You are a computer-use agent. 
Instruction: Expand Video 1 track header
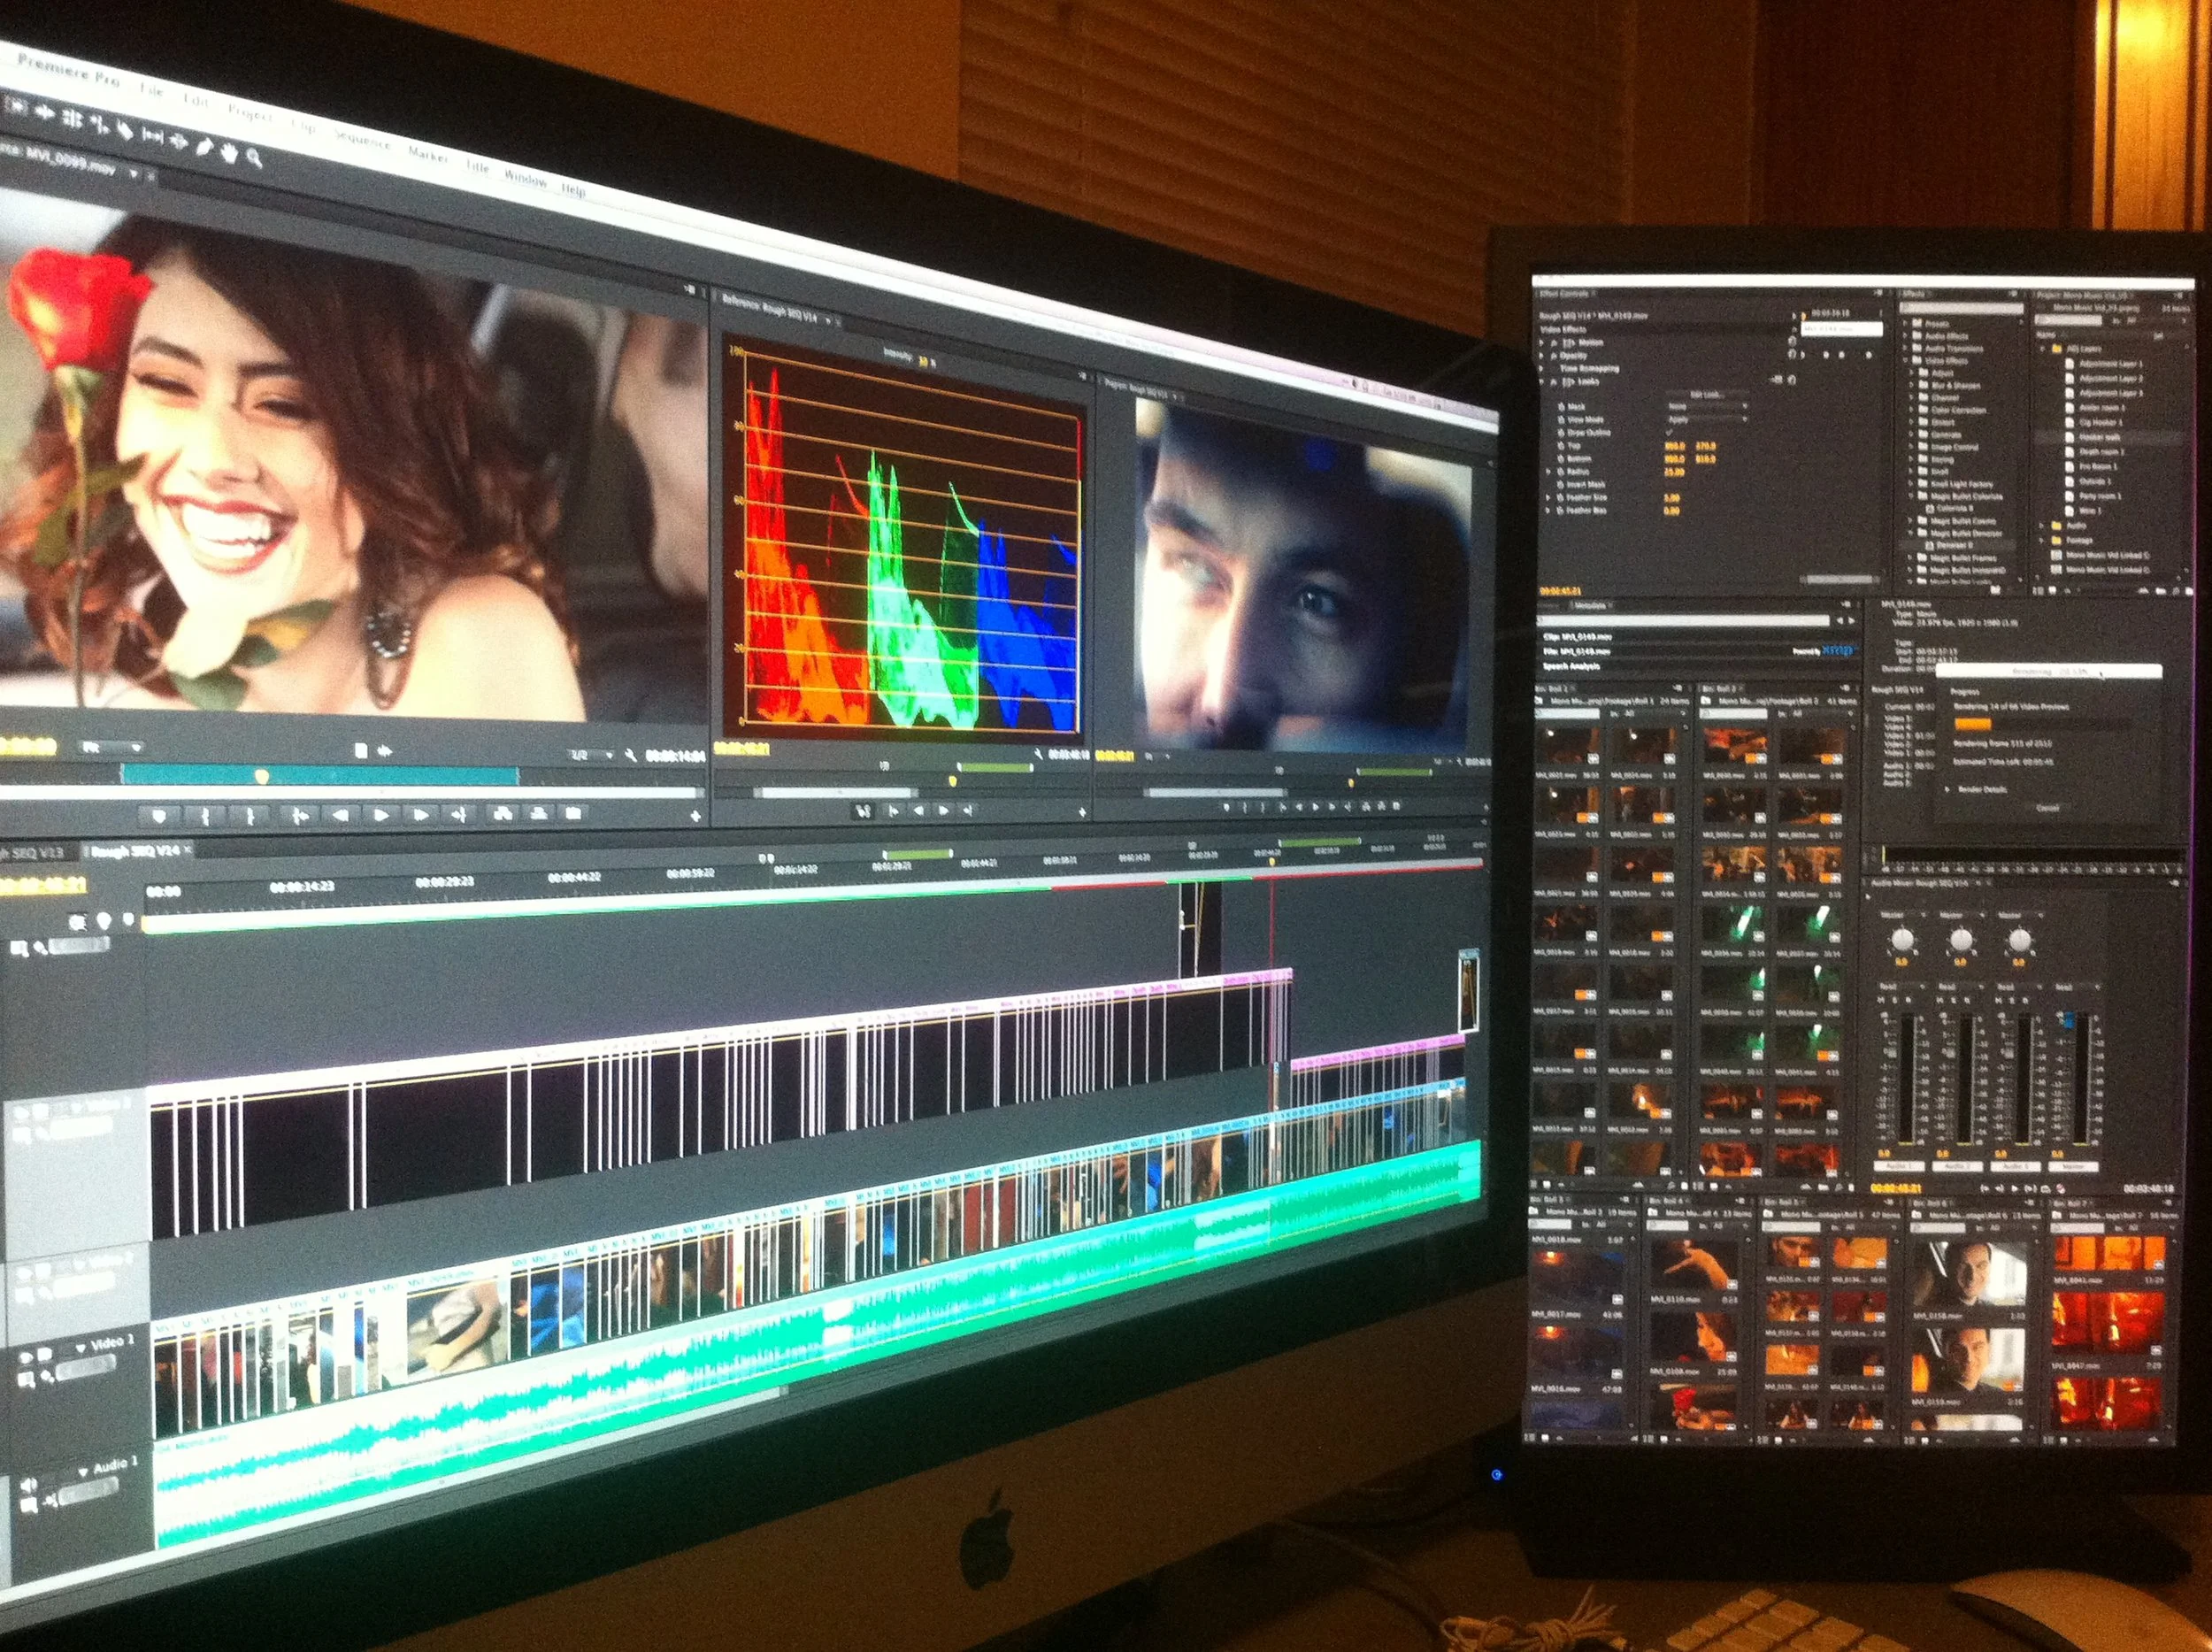point(80,1348)
